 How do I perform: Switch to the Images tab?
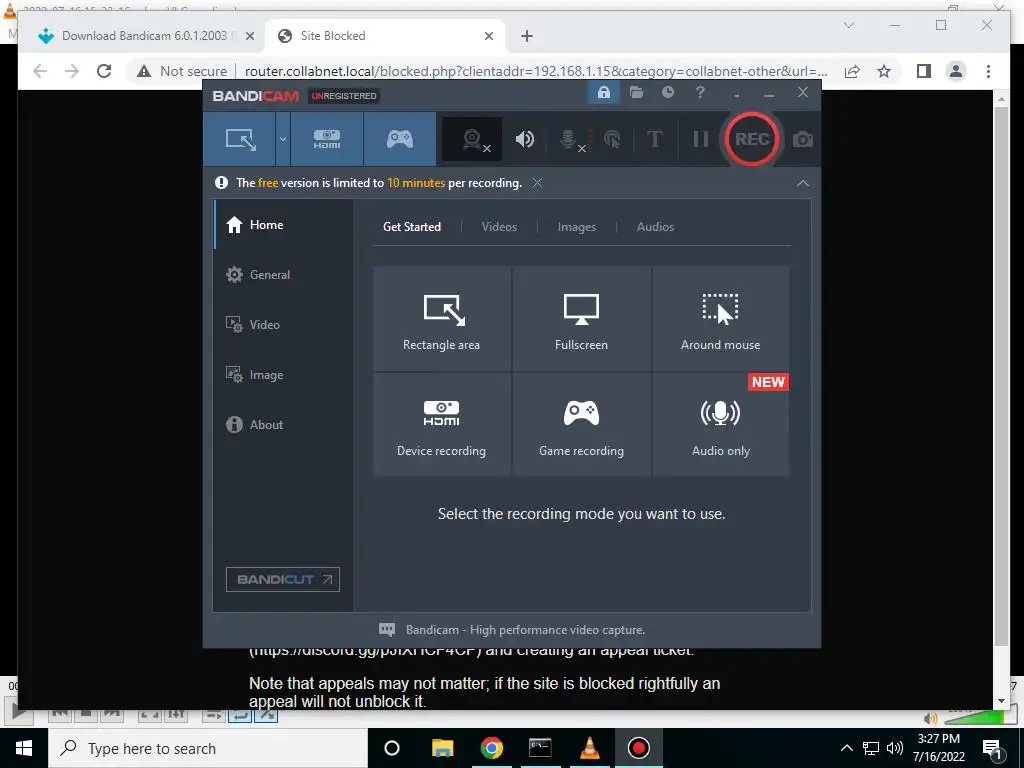coord(577,227)
